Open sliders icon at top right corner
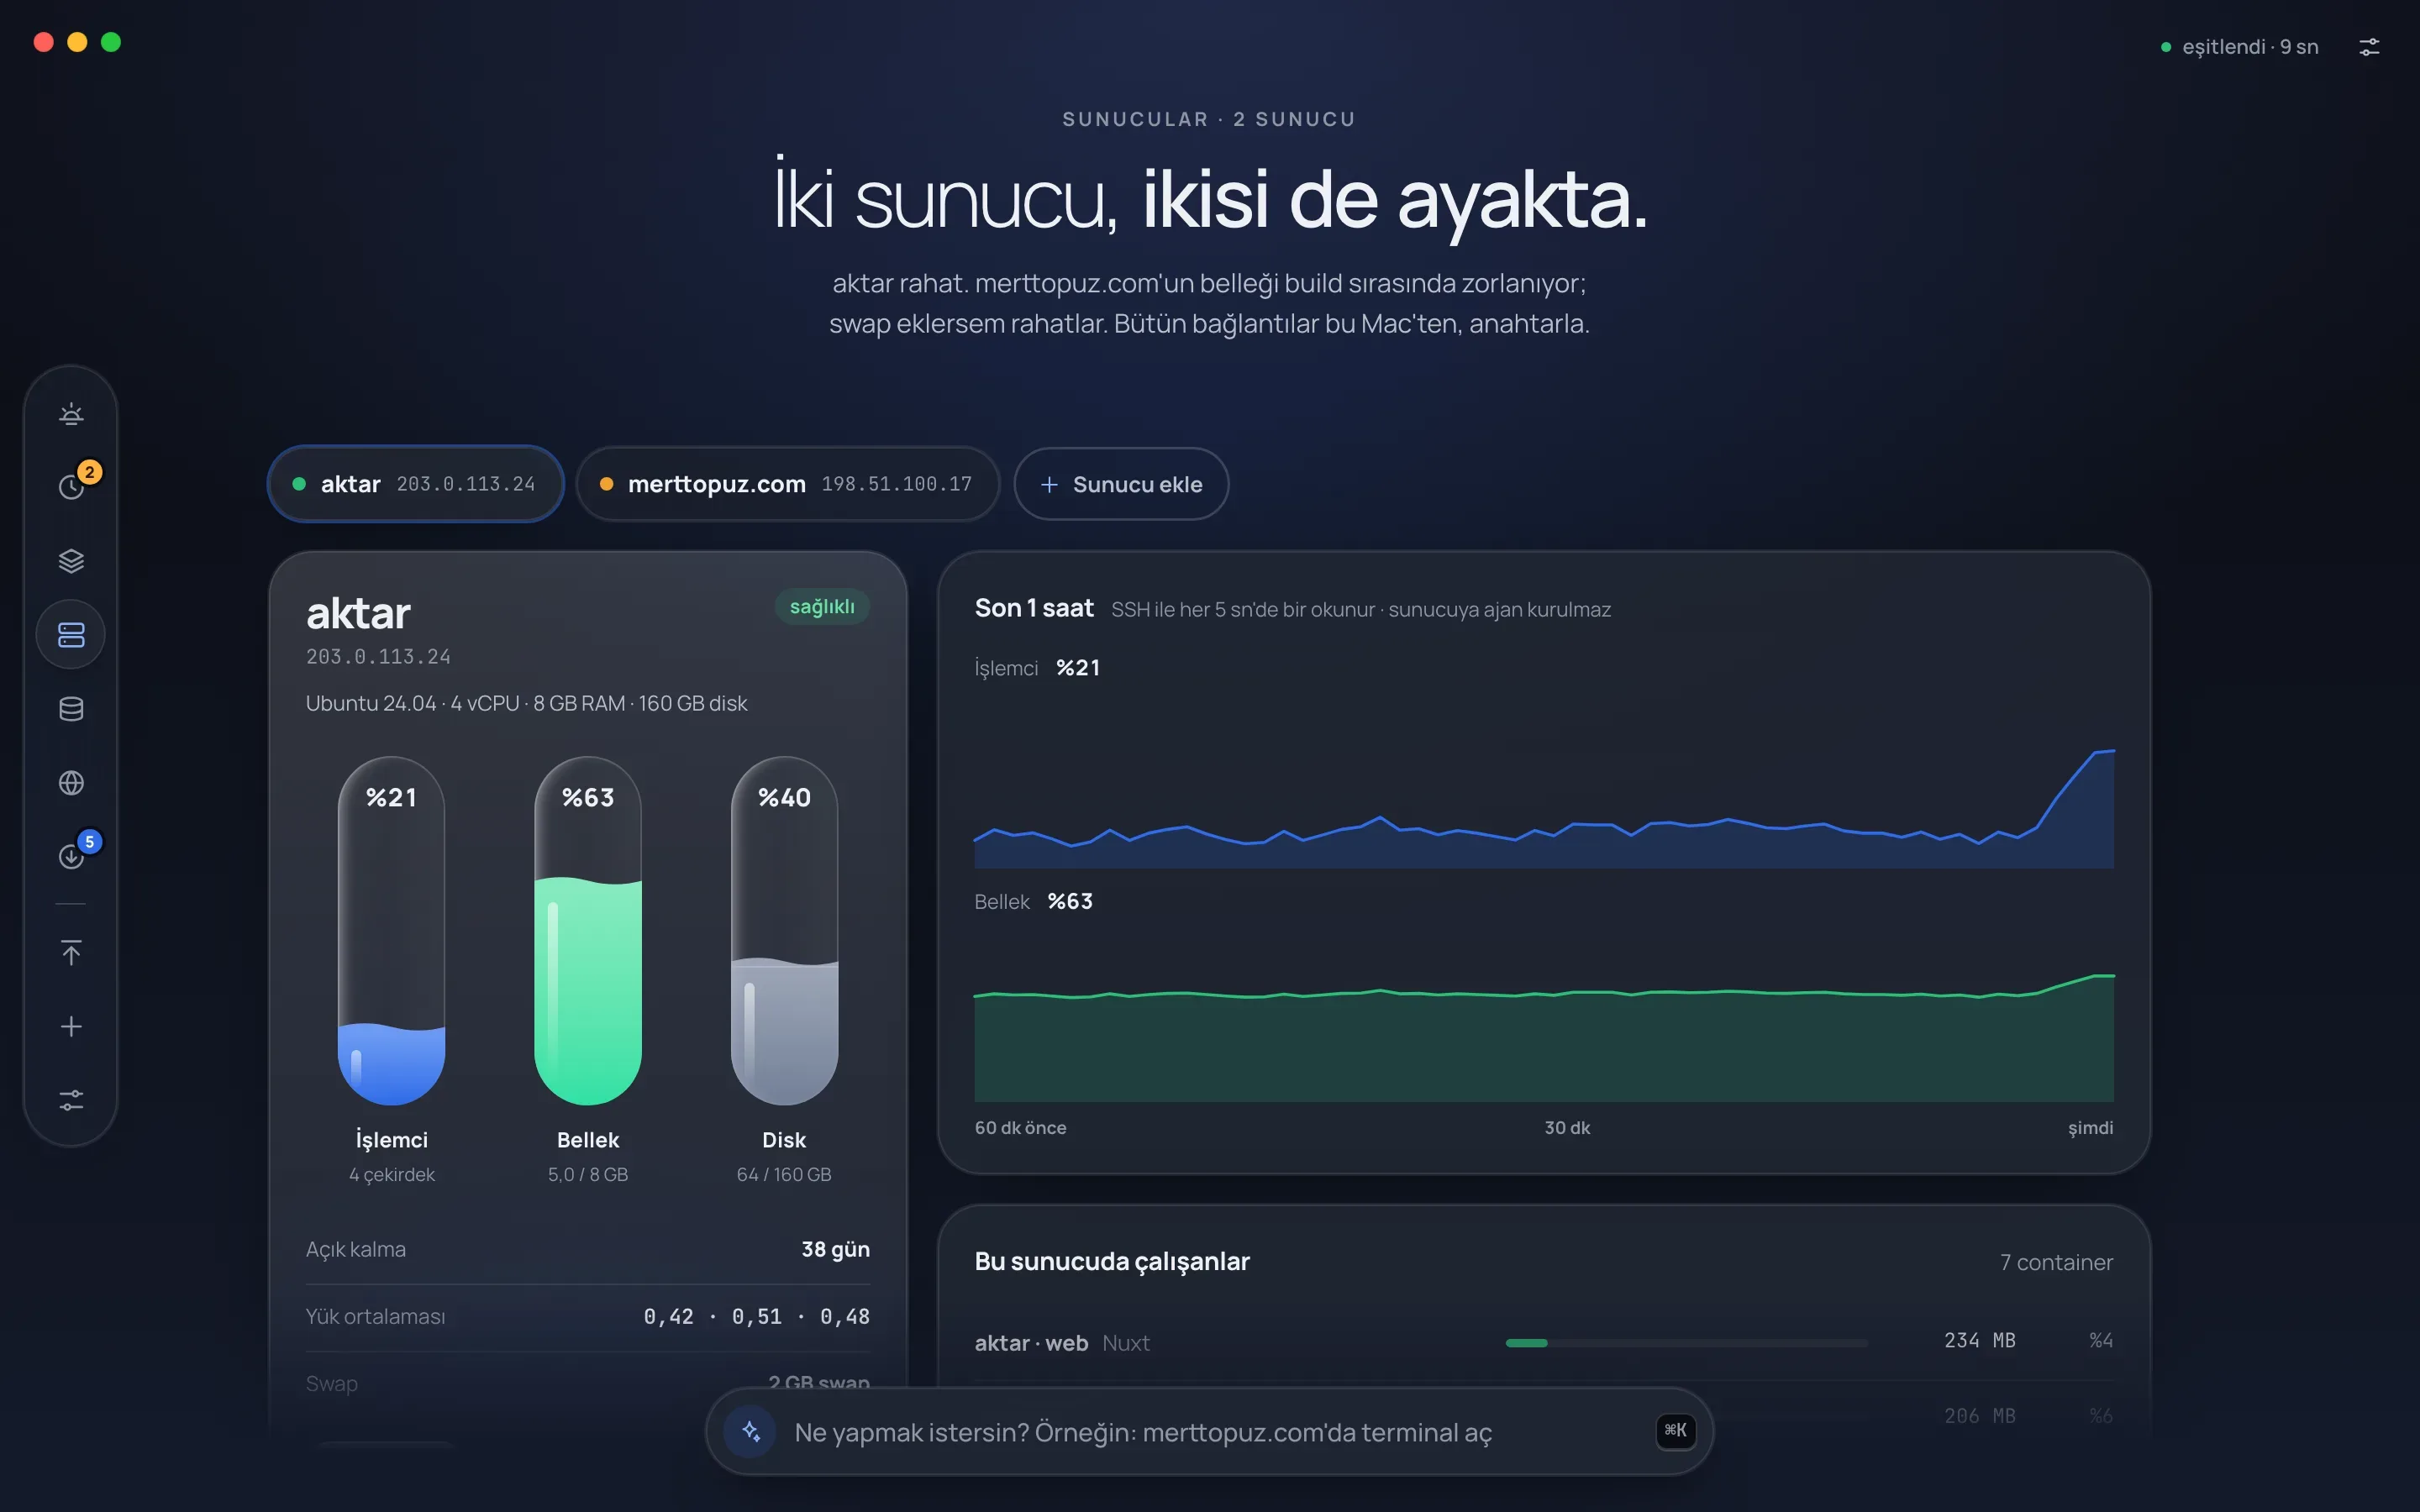Screen dimensions: 2420x1512 (2369, 47)
